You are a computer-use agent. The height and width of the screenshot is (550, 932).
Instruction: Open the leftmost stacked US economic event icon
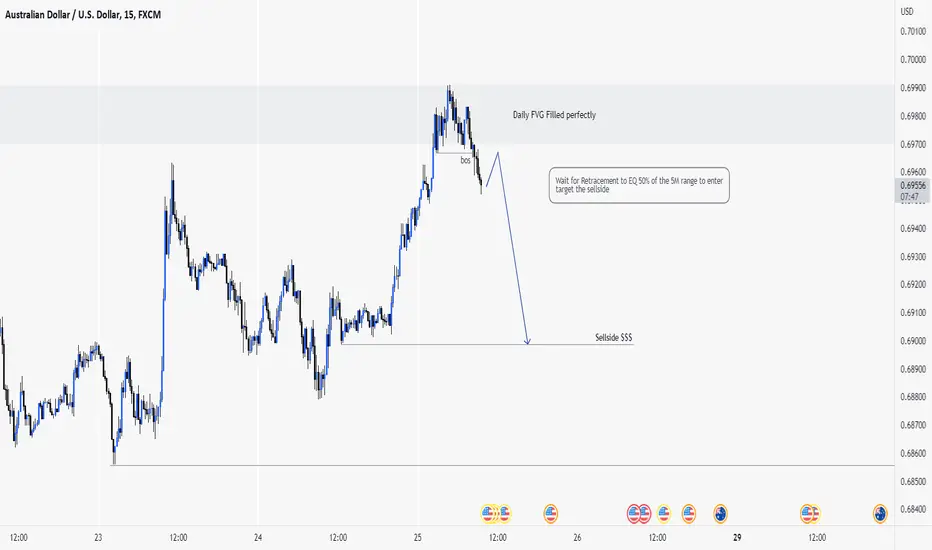pyautogui.click(x=487, y=513)
